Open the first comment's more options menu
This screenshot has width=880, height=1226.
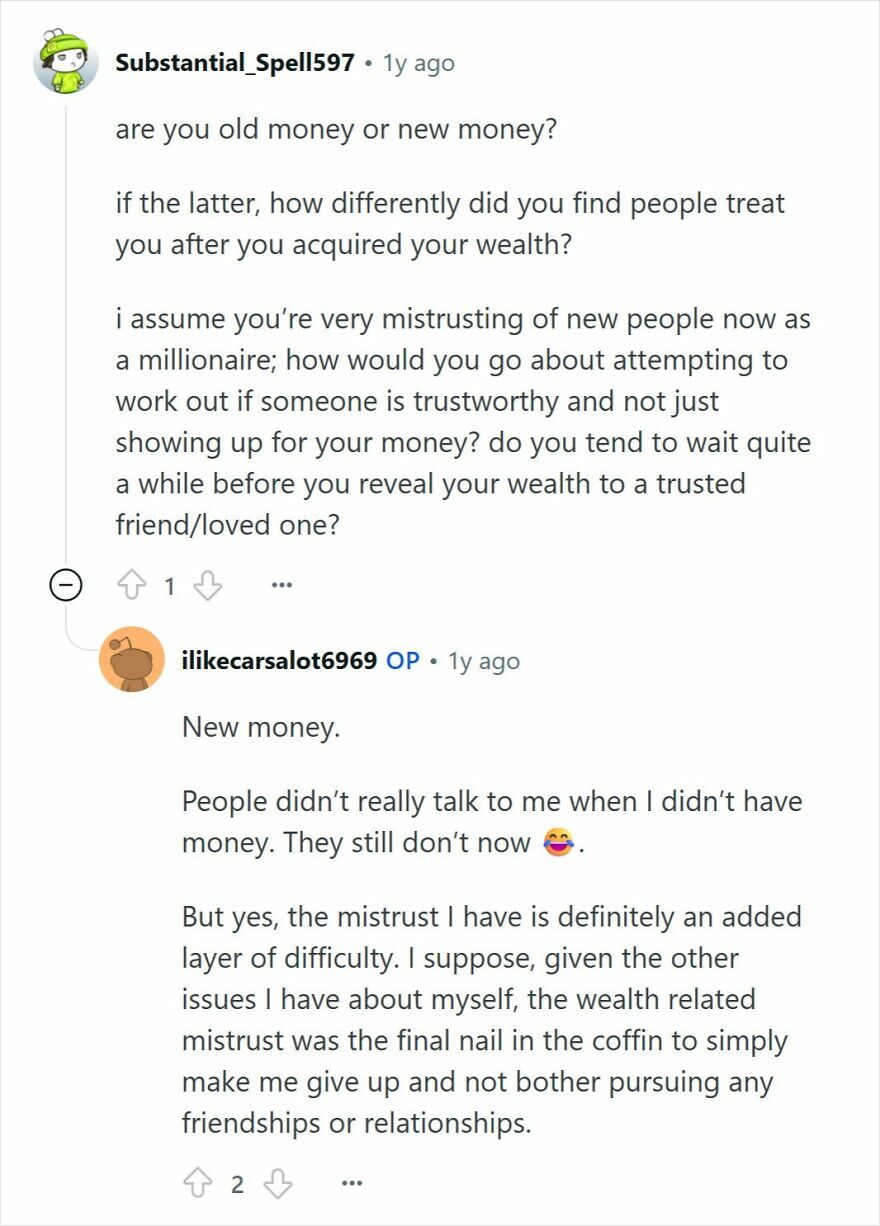coord(282,583)
